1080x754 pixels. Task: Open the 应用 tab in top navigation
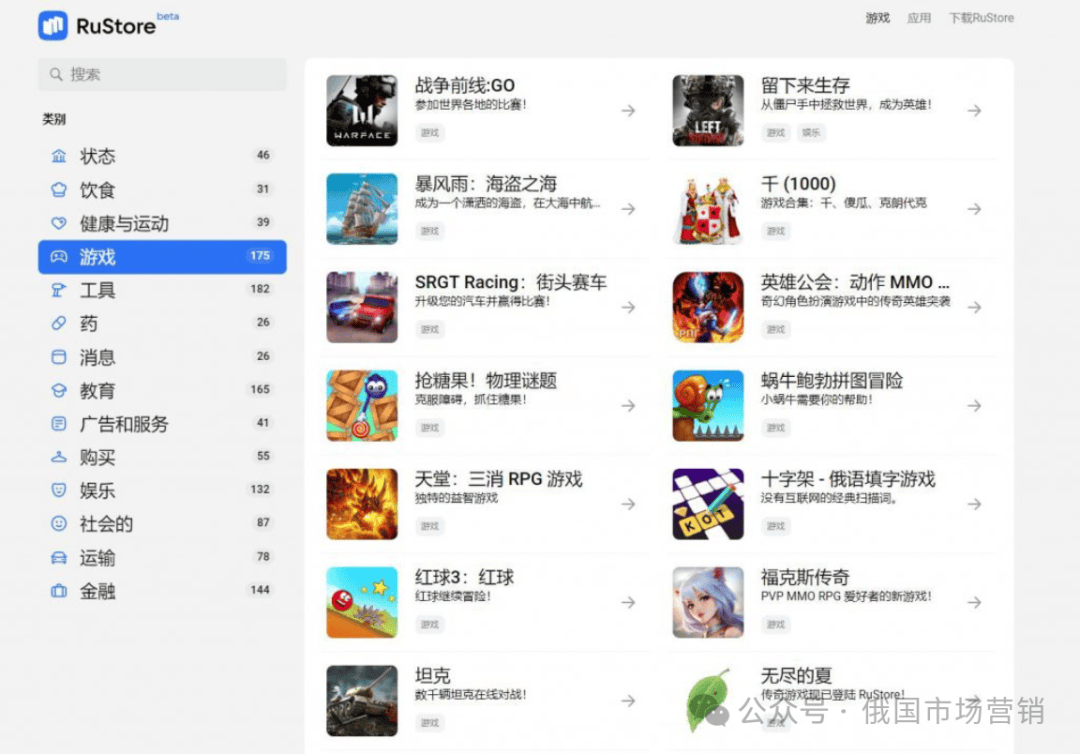point(919,18)
